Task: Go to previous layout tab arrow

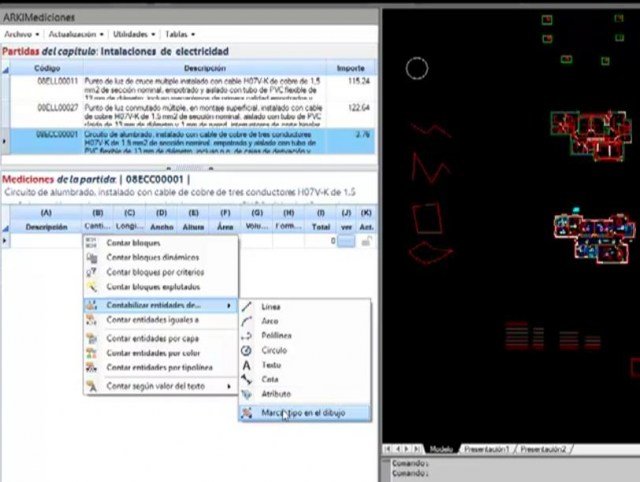Action: pyautogui.click(x=398, y=449)
